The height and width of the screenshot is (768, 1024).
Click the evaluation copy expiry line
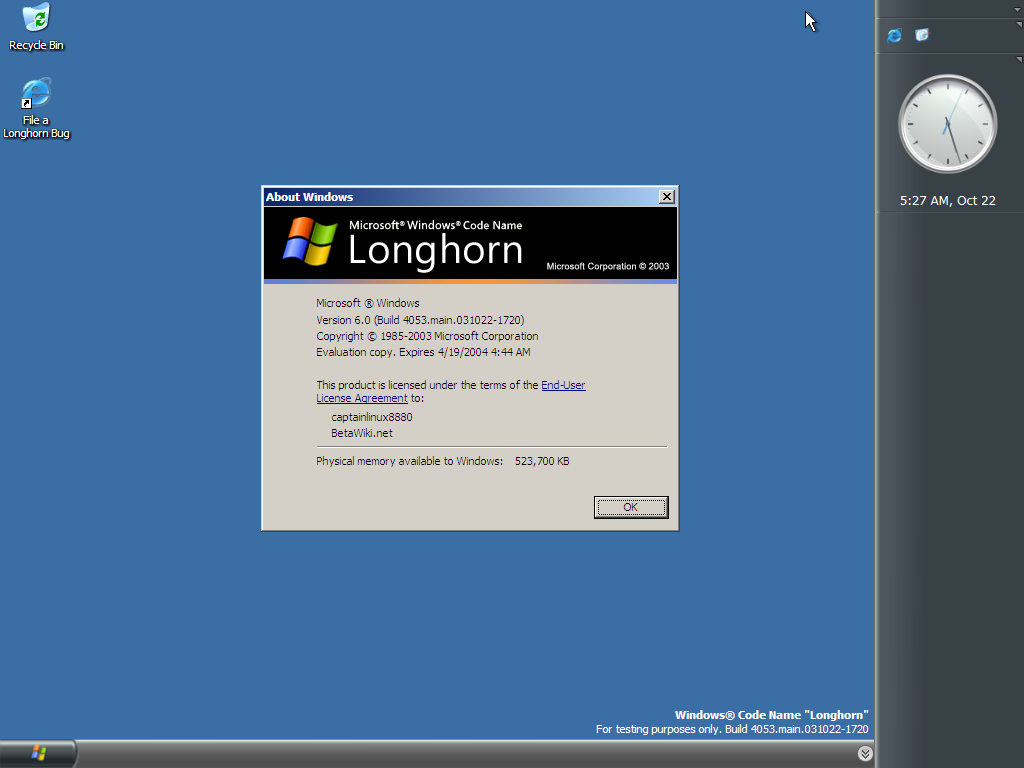pos(423,352)
